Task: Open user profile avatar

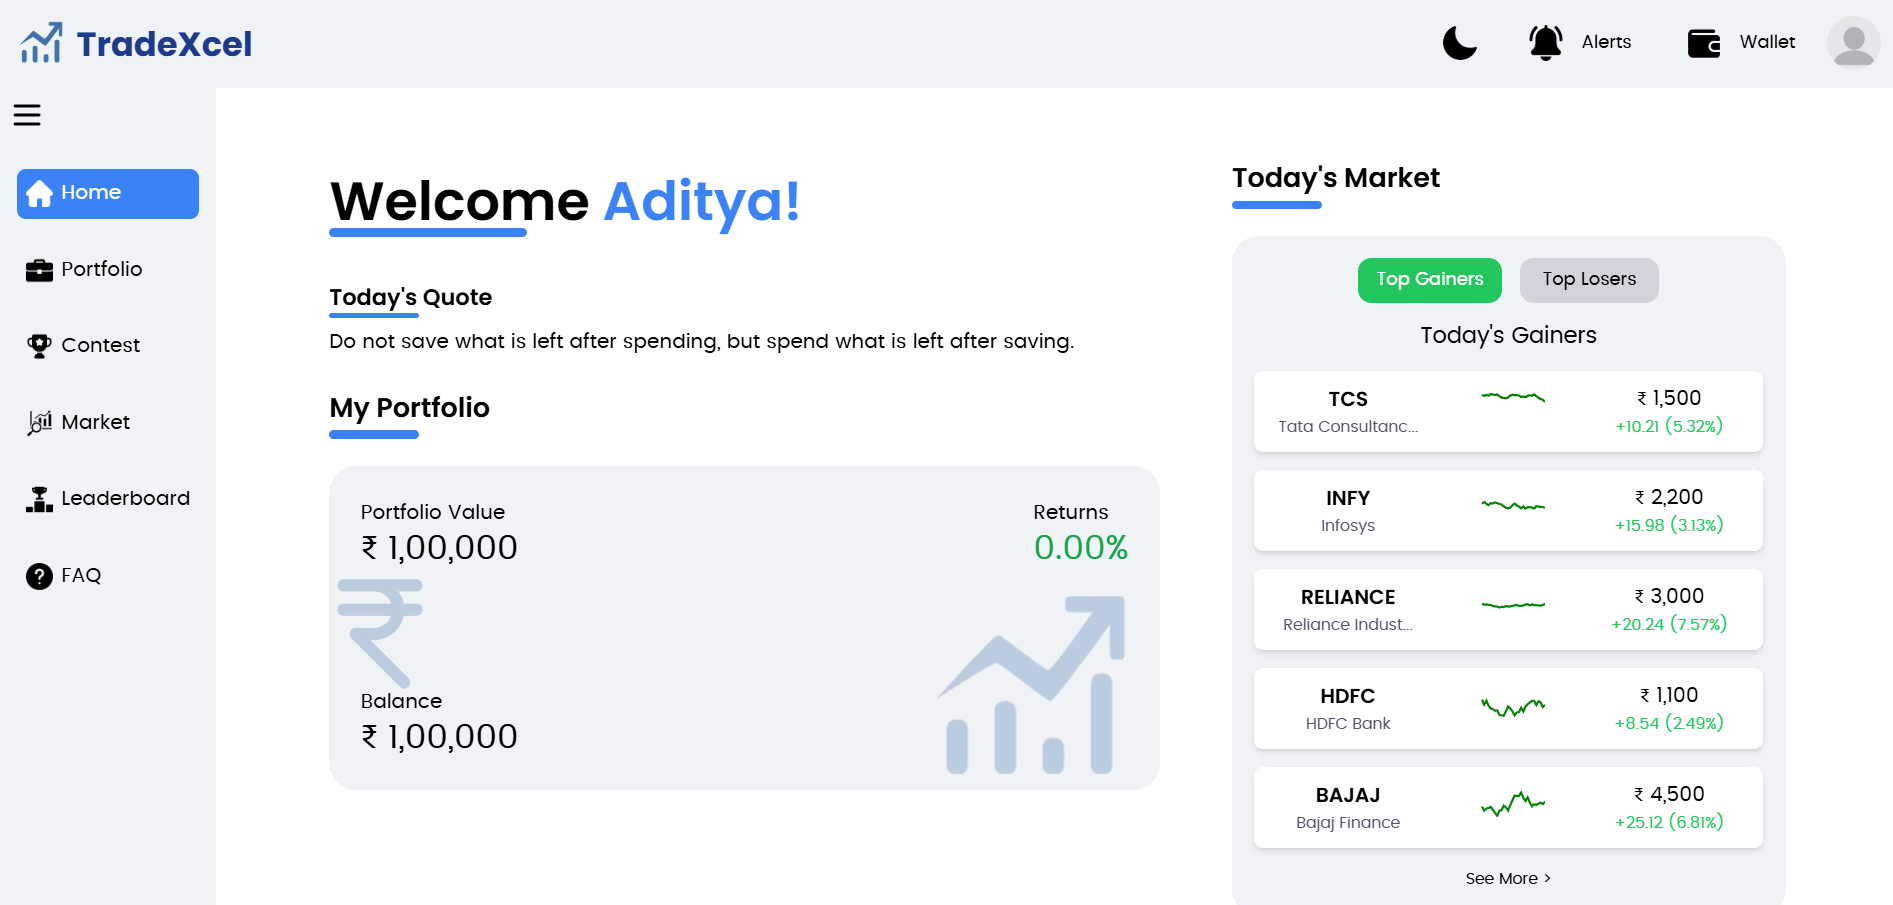Action: point(1853,42)
